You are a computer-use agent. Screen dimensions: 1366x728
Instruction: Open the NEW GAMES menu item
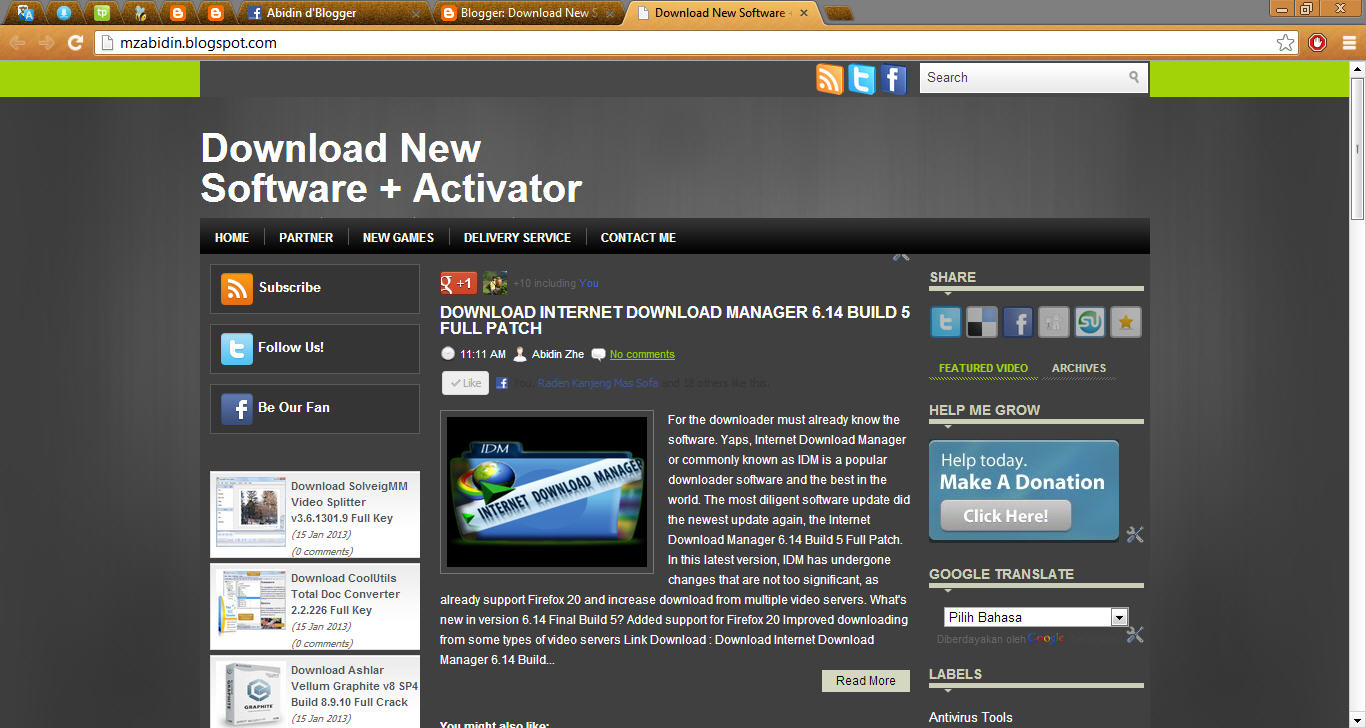pyautogui.click(x=398, y=237)
